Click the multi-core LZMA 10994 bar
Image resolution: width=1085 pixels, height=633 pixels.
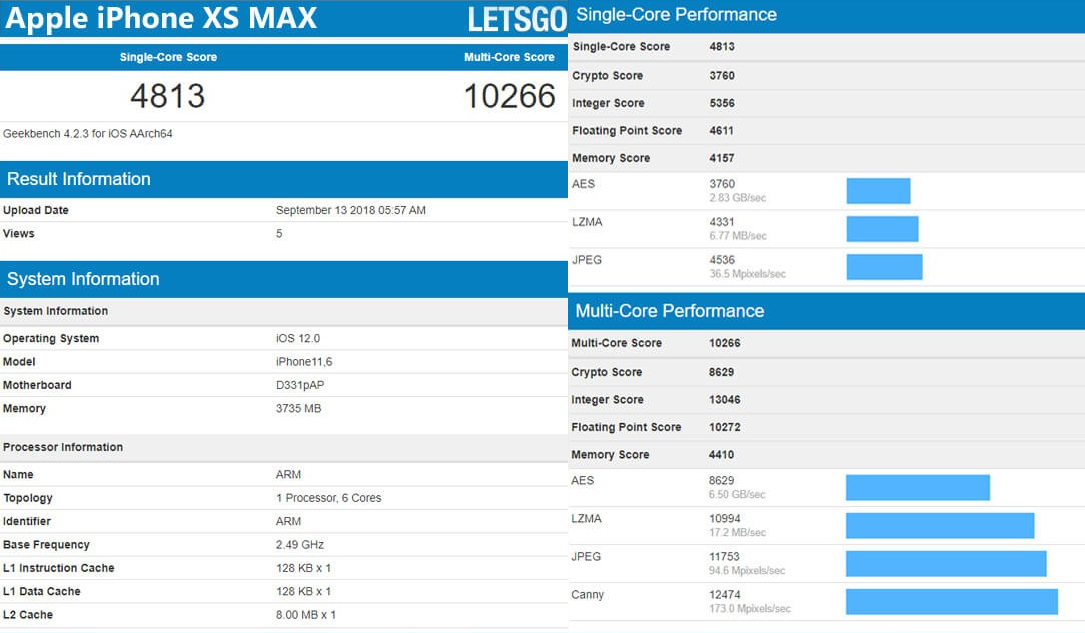click(940, 526)
